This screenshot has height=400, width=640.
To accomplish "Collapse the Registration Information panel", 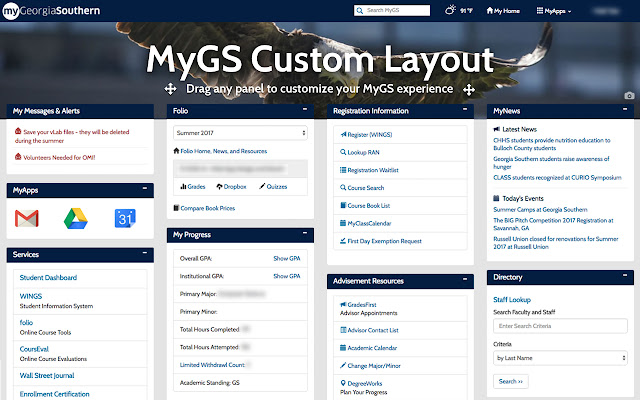I will pos(465,109).
